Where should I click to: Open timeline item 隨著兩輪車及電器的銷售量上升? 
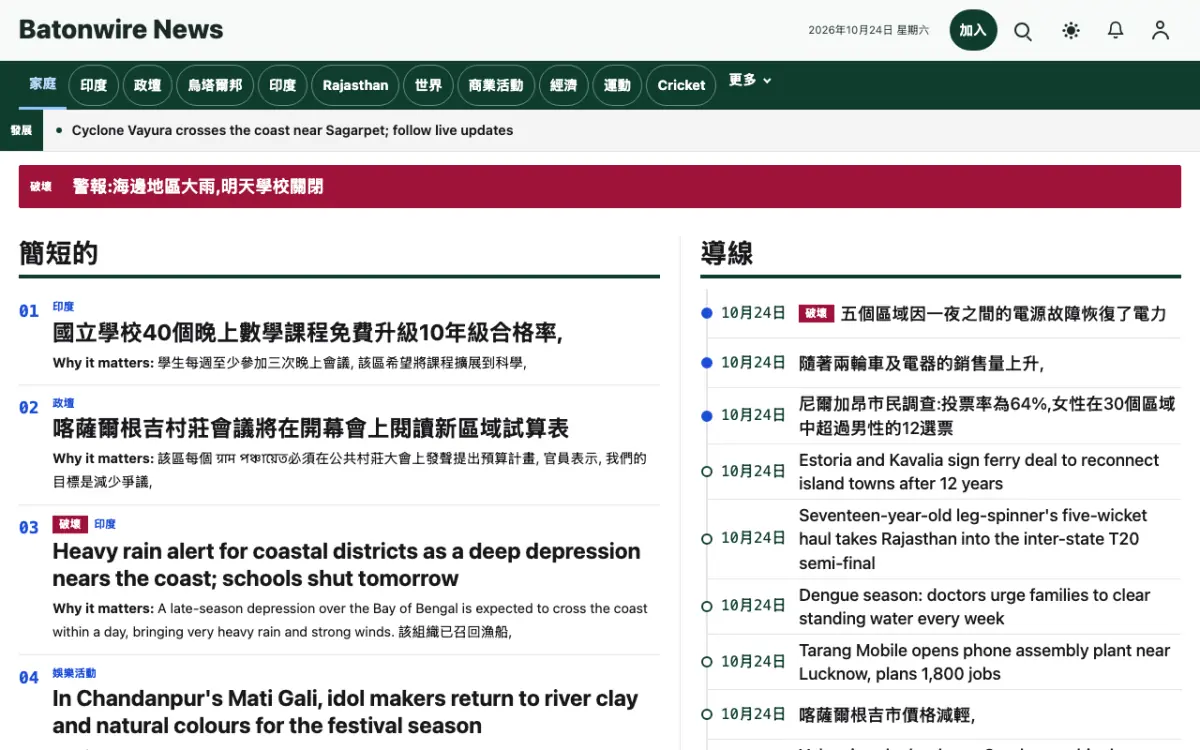pyautogui.click(x=921, y=364)
